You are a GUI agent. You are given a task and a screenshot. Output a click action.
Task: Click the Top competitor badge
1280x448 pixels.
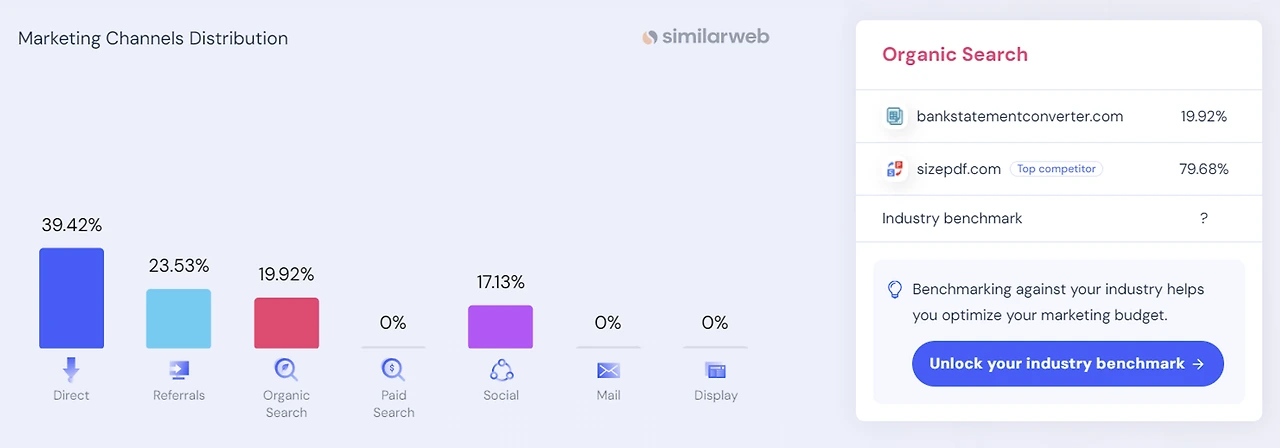coord(1056,169)
